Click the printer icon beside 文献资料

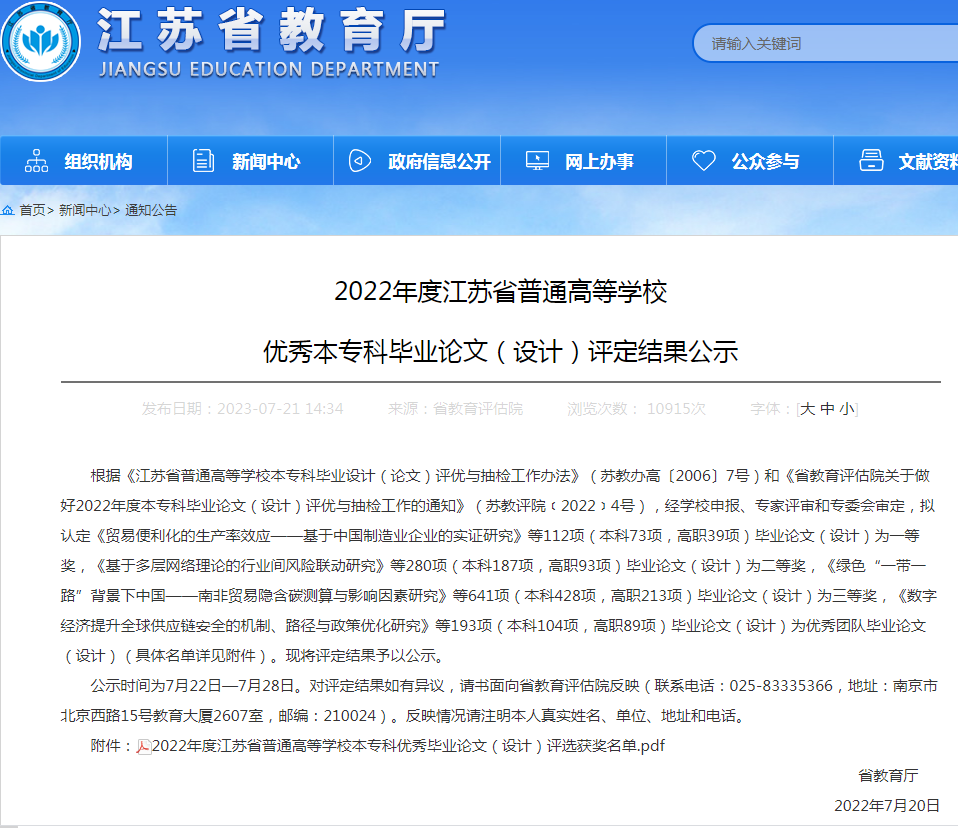click(871, 161)
